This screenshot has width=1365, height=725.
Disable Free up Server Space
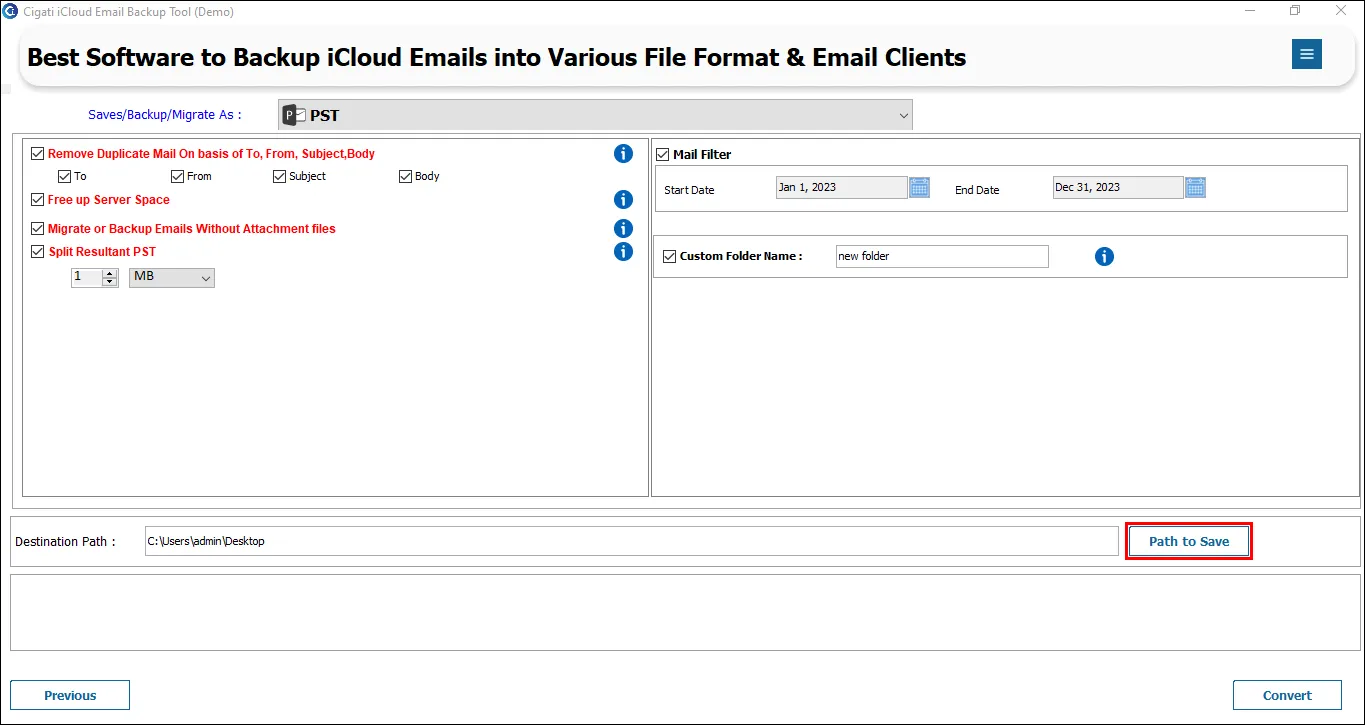(38, 200)
